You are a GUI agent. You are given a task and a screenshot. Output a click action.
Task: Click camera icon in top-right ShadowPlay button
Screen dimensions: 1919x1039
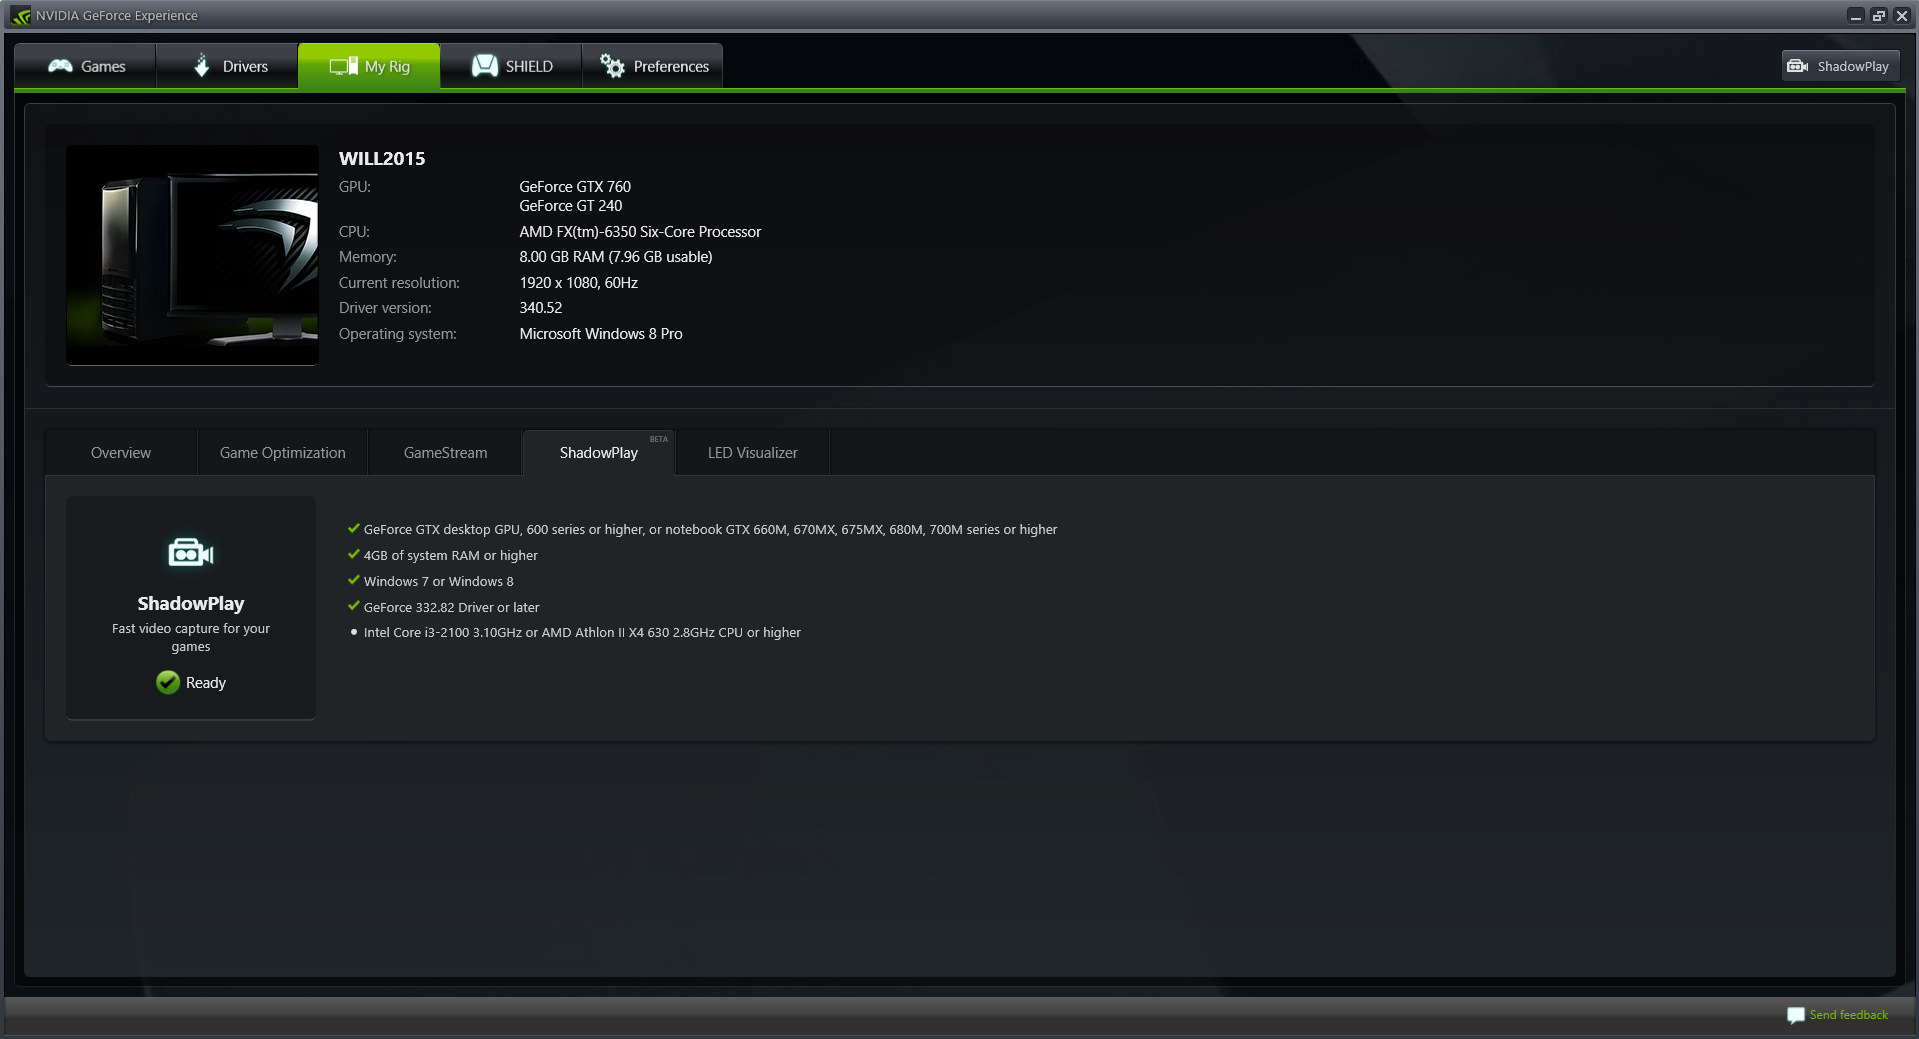1798,66
